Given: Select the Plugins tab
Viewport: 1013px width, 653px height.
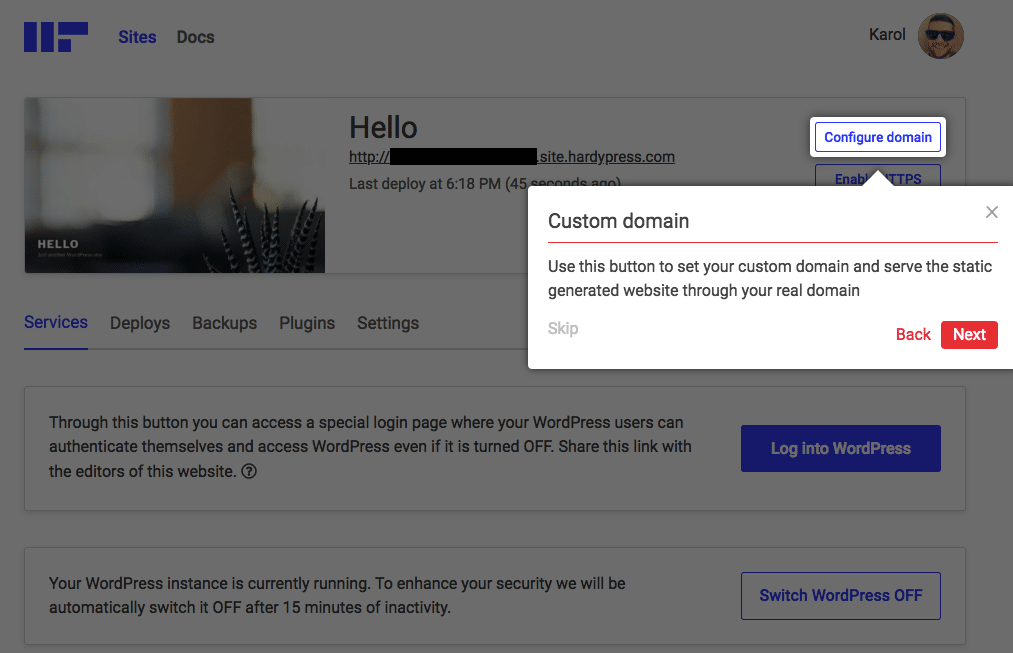Looking at the screenshot, I should [x=307, y=323].
